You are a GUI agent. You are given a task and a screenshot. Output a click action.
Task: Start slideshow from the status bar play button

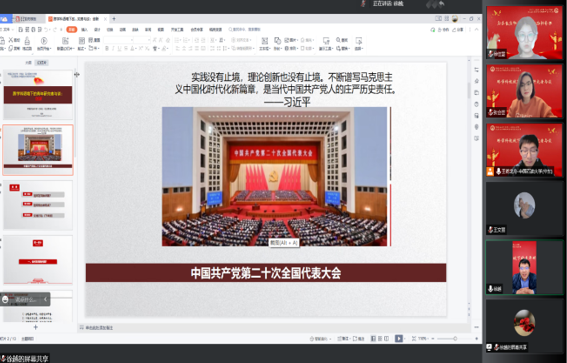[398, 339]
